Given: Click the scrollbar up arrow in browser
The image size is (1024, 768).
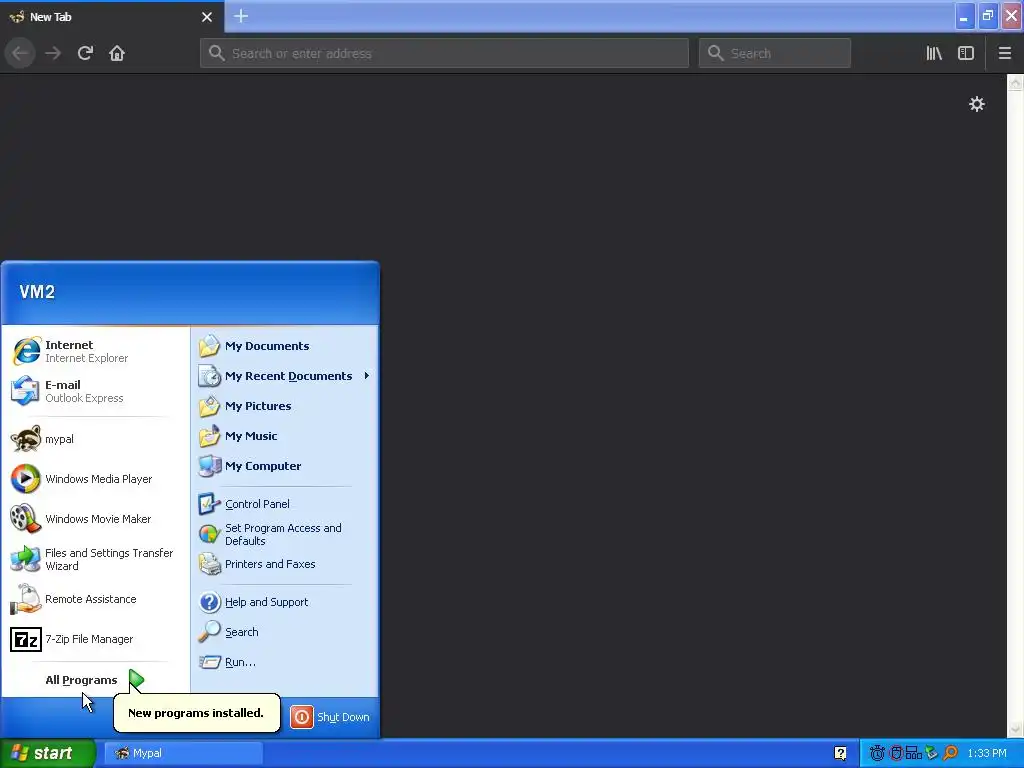Looking at the screenshot, I should [1015, 83].
